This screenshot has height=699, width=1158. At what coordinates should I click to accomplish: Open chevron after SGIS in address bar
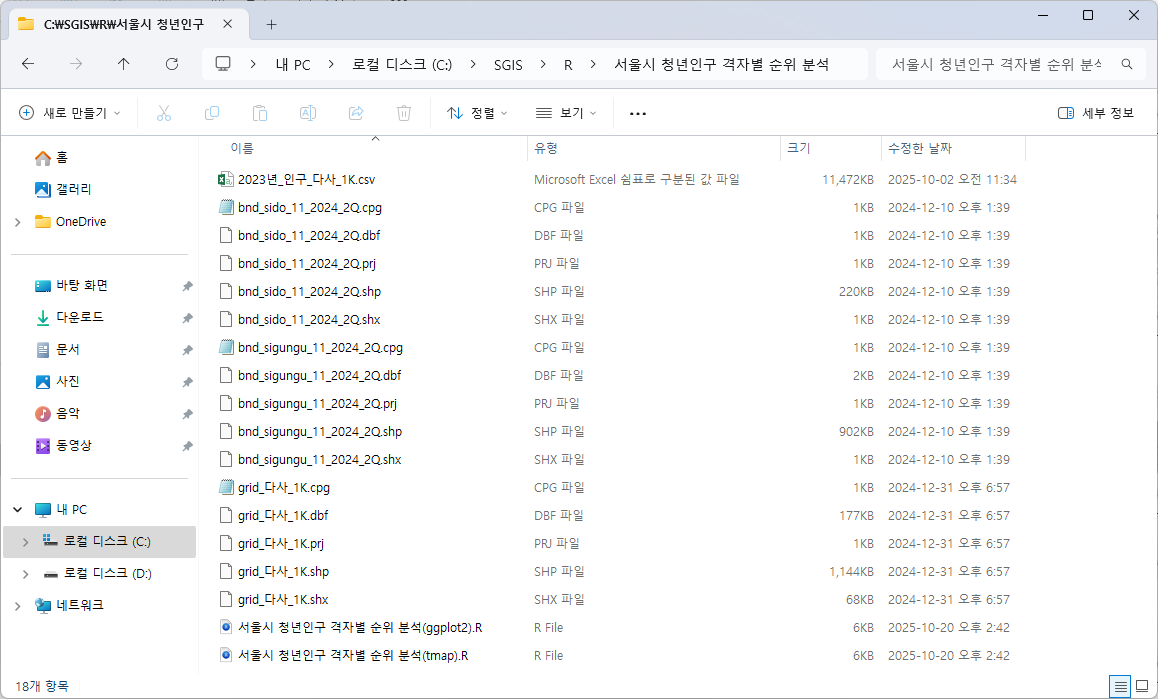(543, 64)
